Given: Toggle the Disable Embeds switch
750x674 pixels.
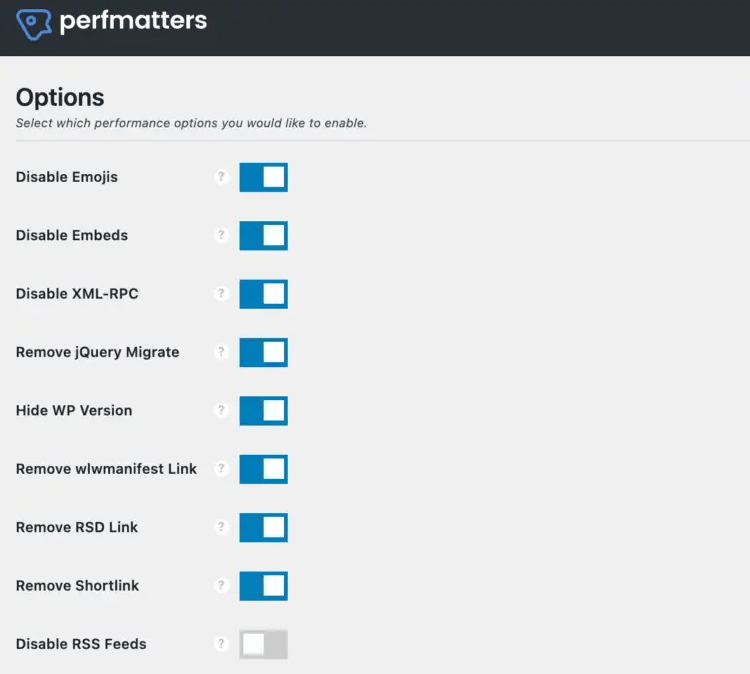Looking at the screenshot, I should [263, 235].
